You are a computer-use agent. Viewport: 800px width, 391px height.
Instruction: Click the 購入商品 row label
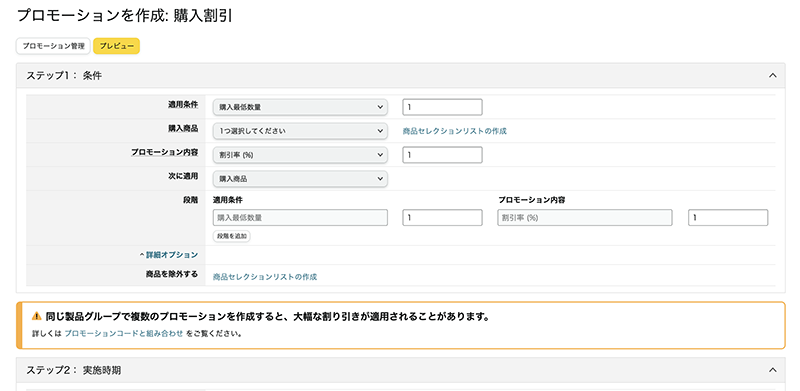(x=184, y=128)
